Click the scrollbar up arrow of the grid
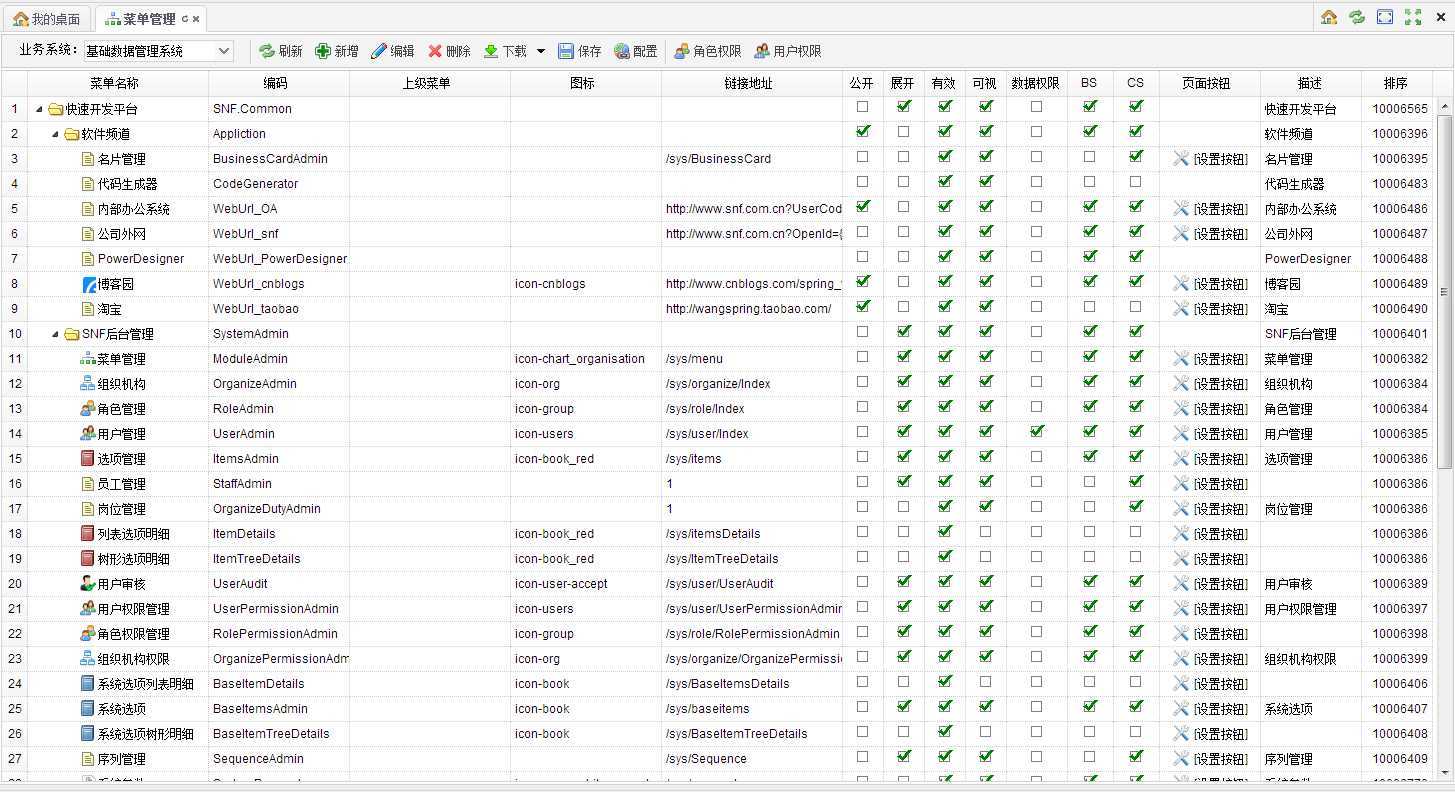Viewport: 1455px width, 792px height. click(1444, 104)
